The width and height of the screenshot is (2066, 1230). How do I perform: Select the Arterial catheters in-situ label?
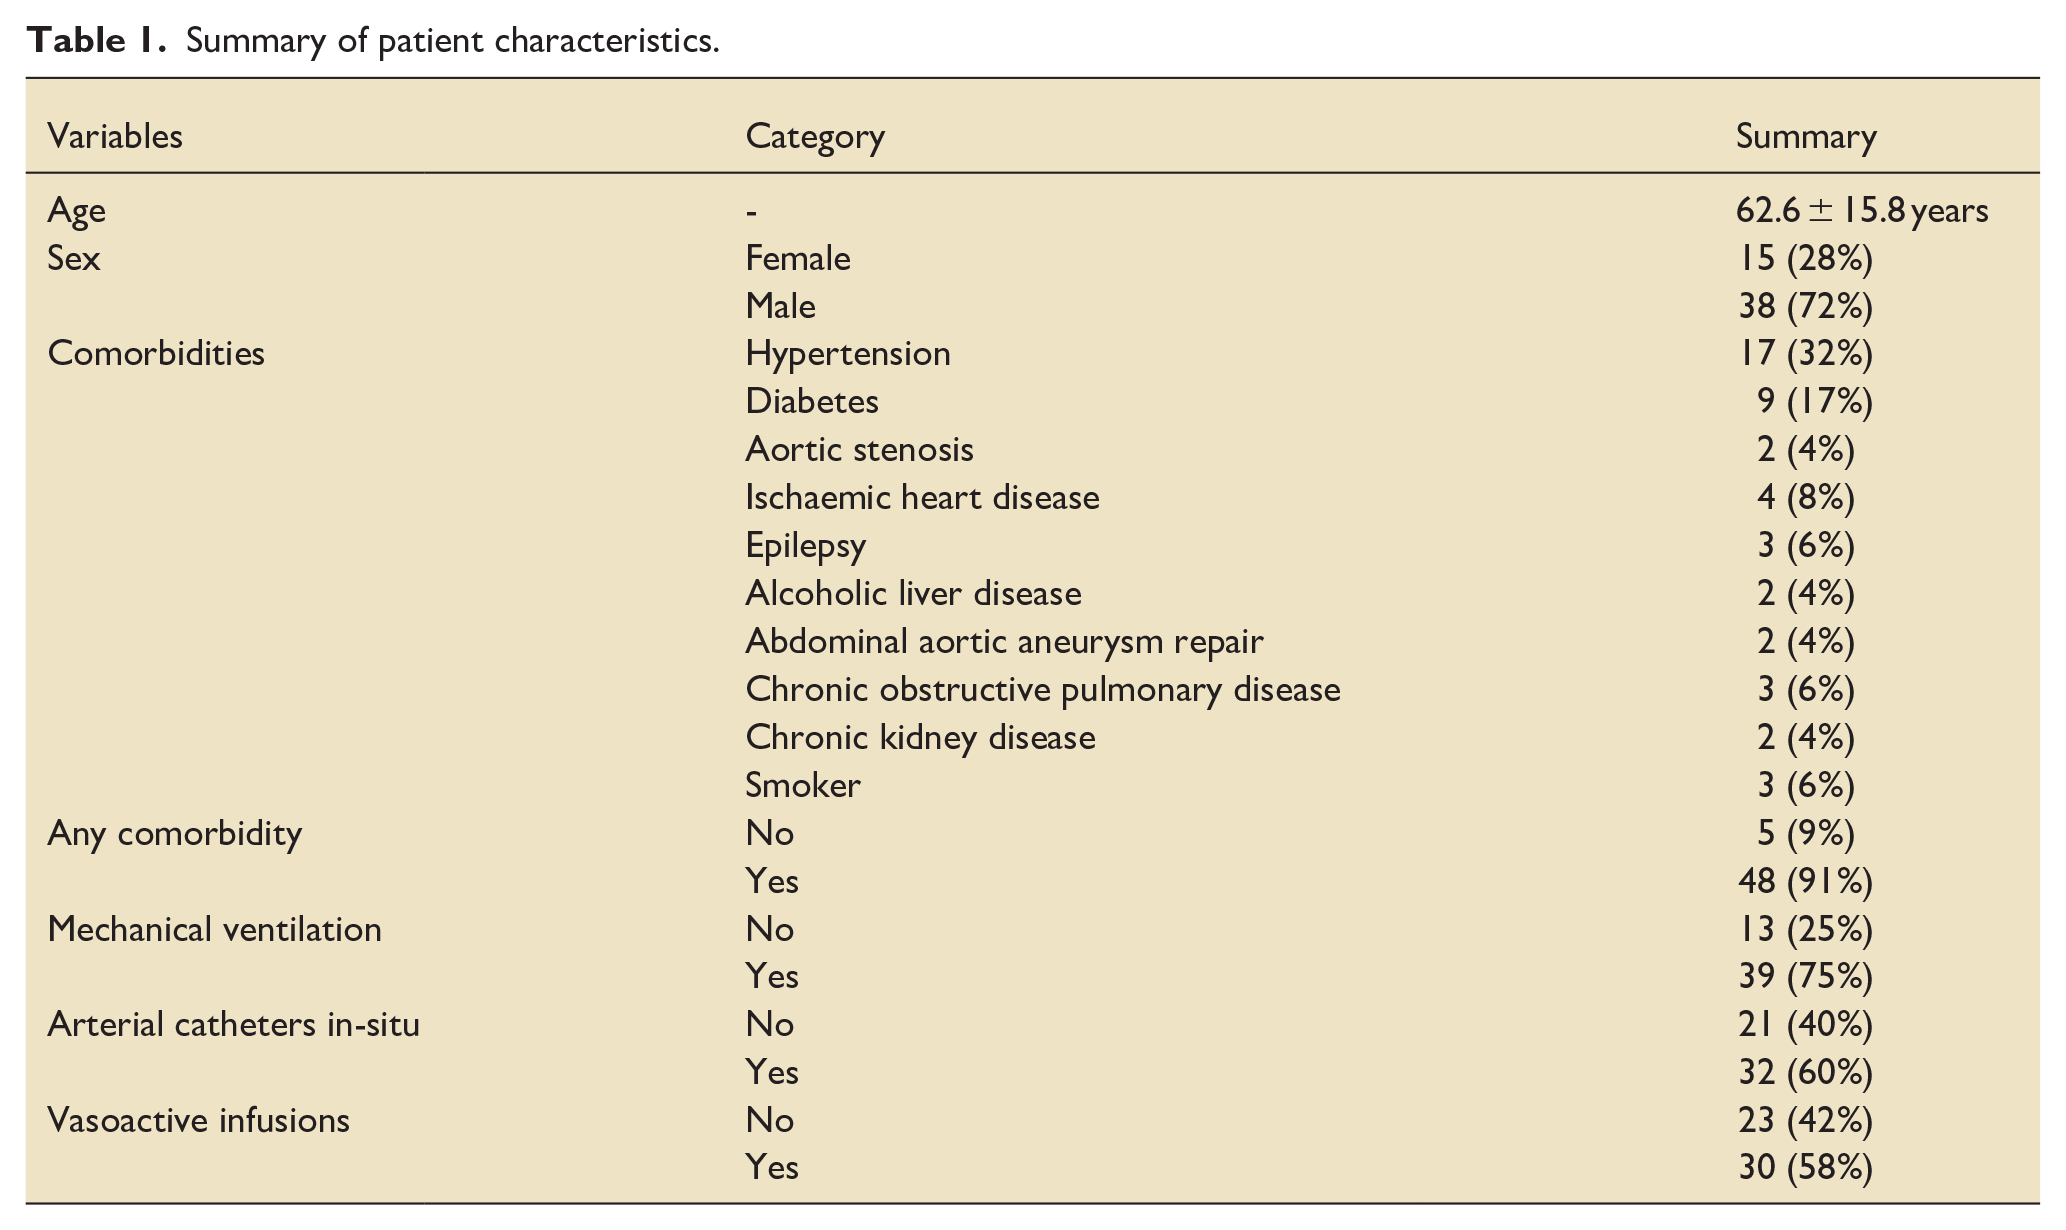[233, 1024]
